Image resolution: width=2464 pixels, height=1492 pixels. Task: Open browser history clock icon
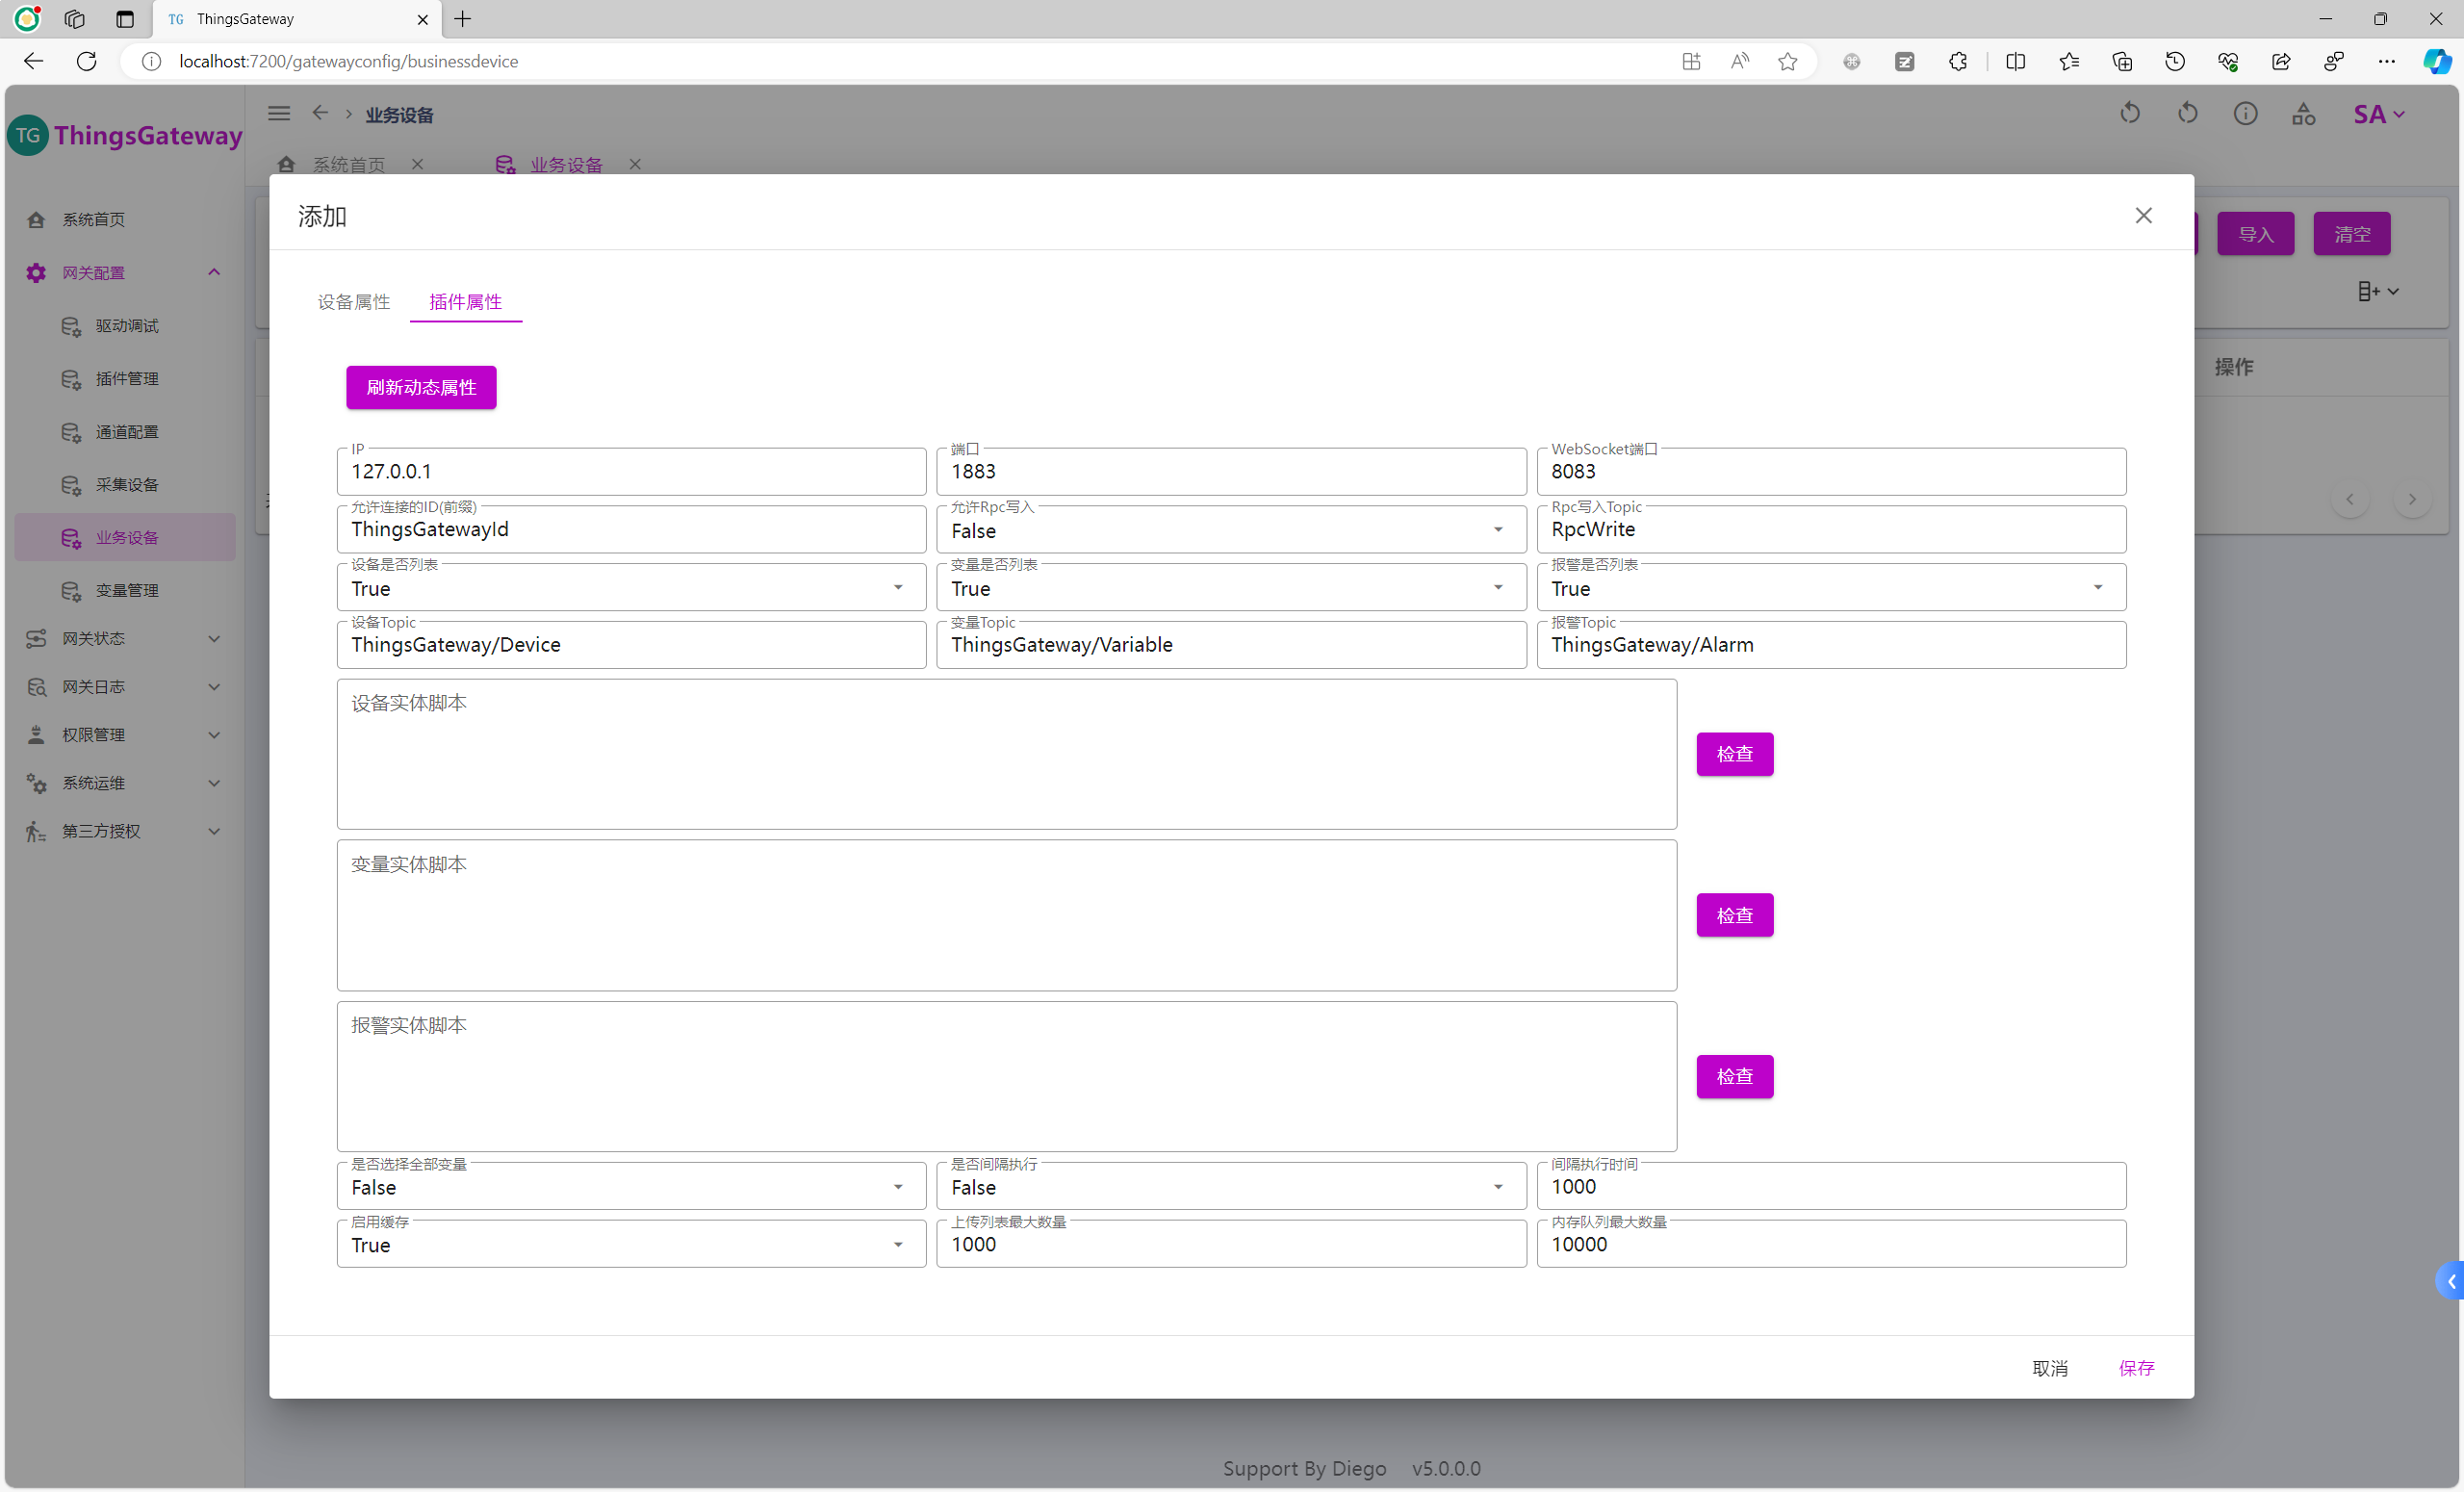pos(2174,62)
